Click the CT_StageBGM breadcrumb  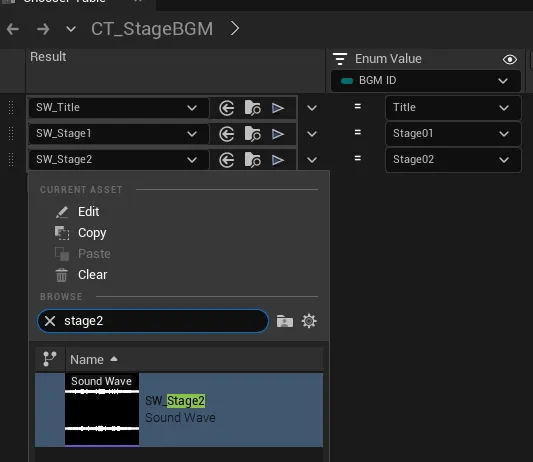[x=152, y=29]
